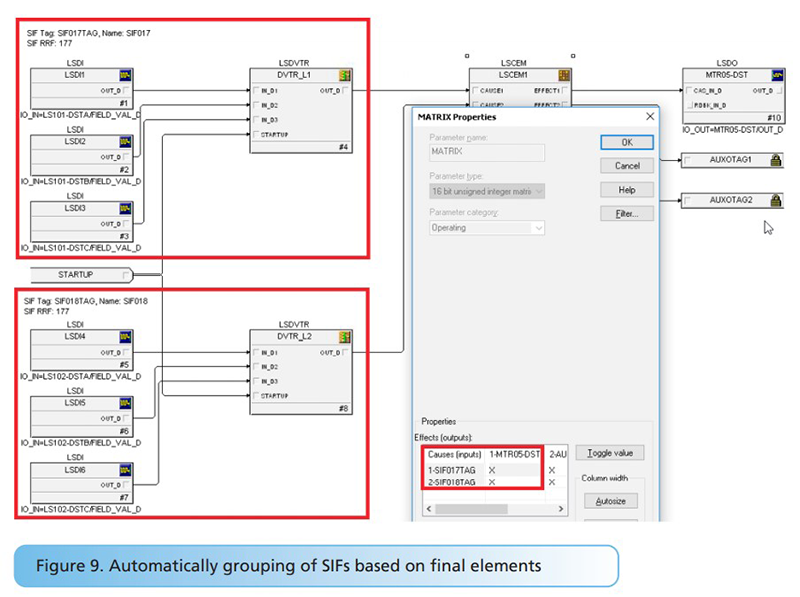The image size is (800, 597).
Task: Toggle the STARTUP checkbox on DVTR_L2
Action: (x=257, y=396)
